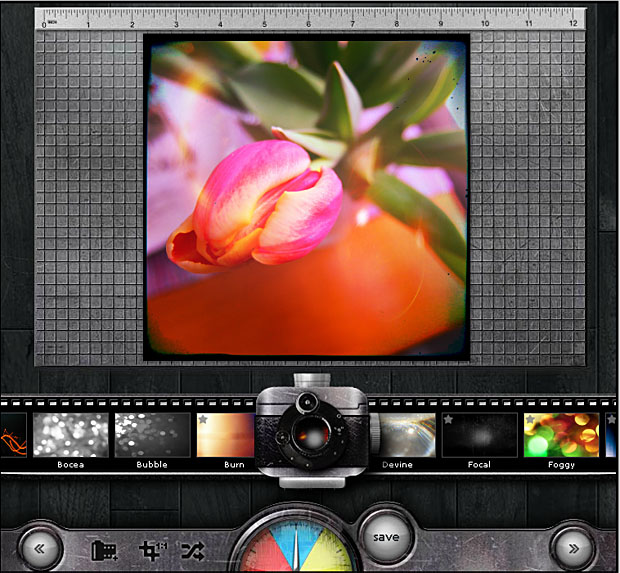Select the Bocea light effect thumbnail
The width and height of the screenshot is (620, 573).
70,435
